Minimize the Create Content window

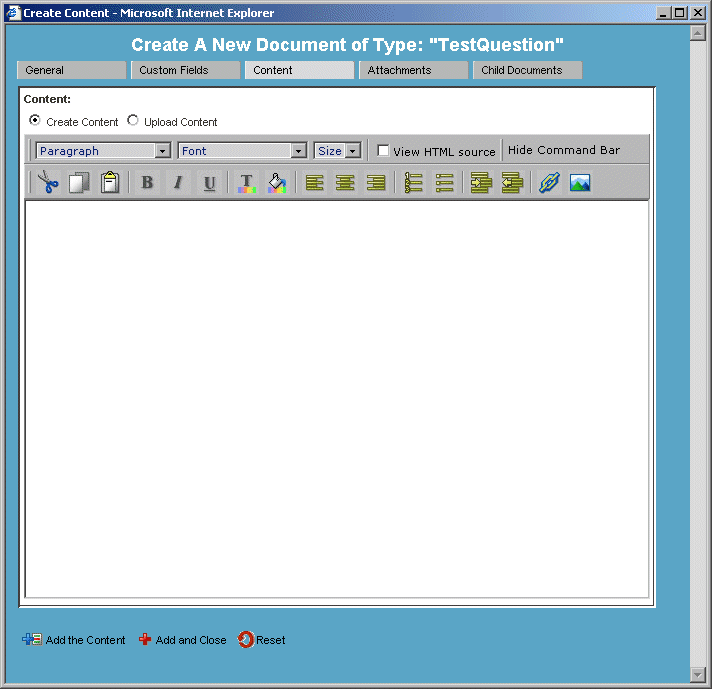(x=663, y=13)
